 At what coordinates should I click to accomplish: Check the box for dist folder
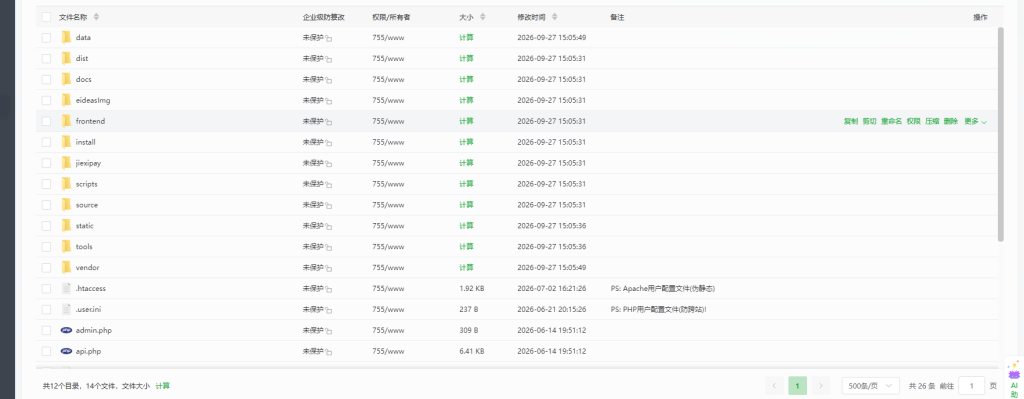46,59
